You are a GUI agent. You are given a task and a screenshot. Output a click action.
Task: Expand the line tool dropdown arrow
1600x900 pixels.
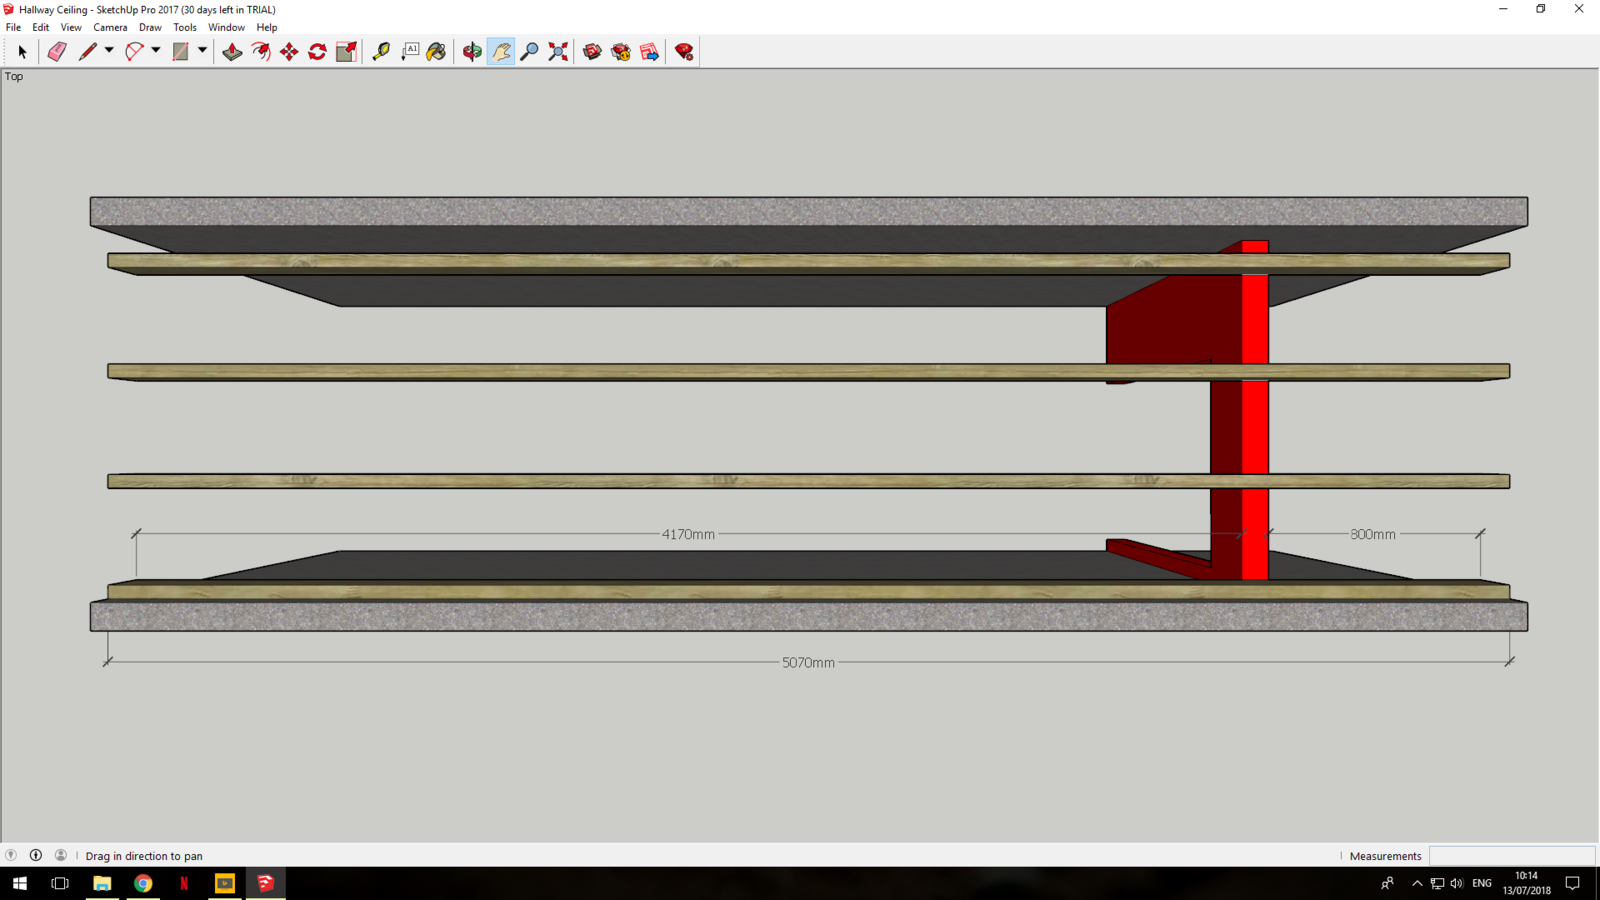(x=109, y=51)
